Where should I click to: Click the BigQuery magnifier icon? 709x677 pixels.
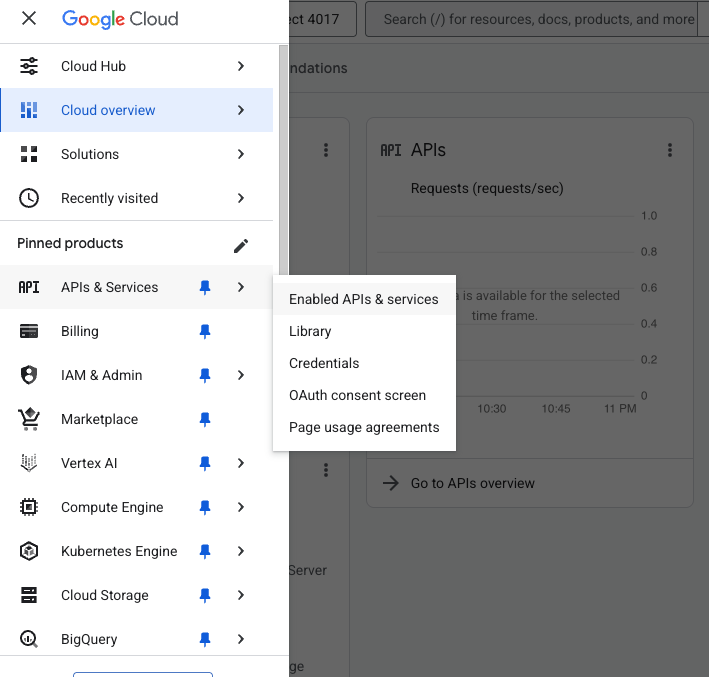[29, 639]
